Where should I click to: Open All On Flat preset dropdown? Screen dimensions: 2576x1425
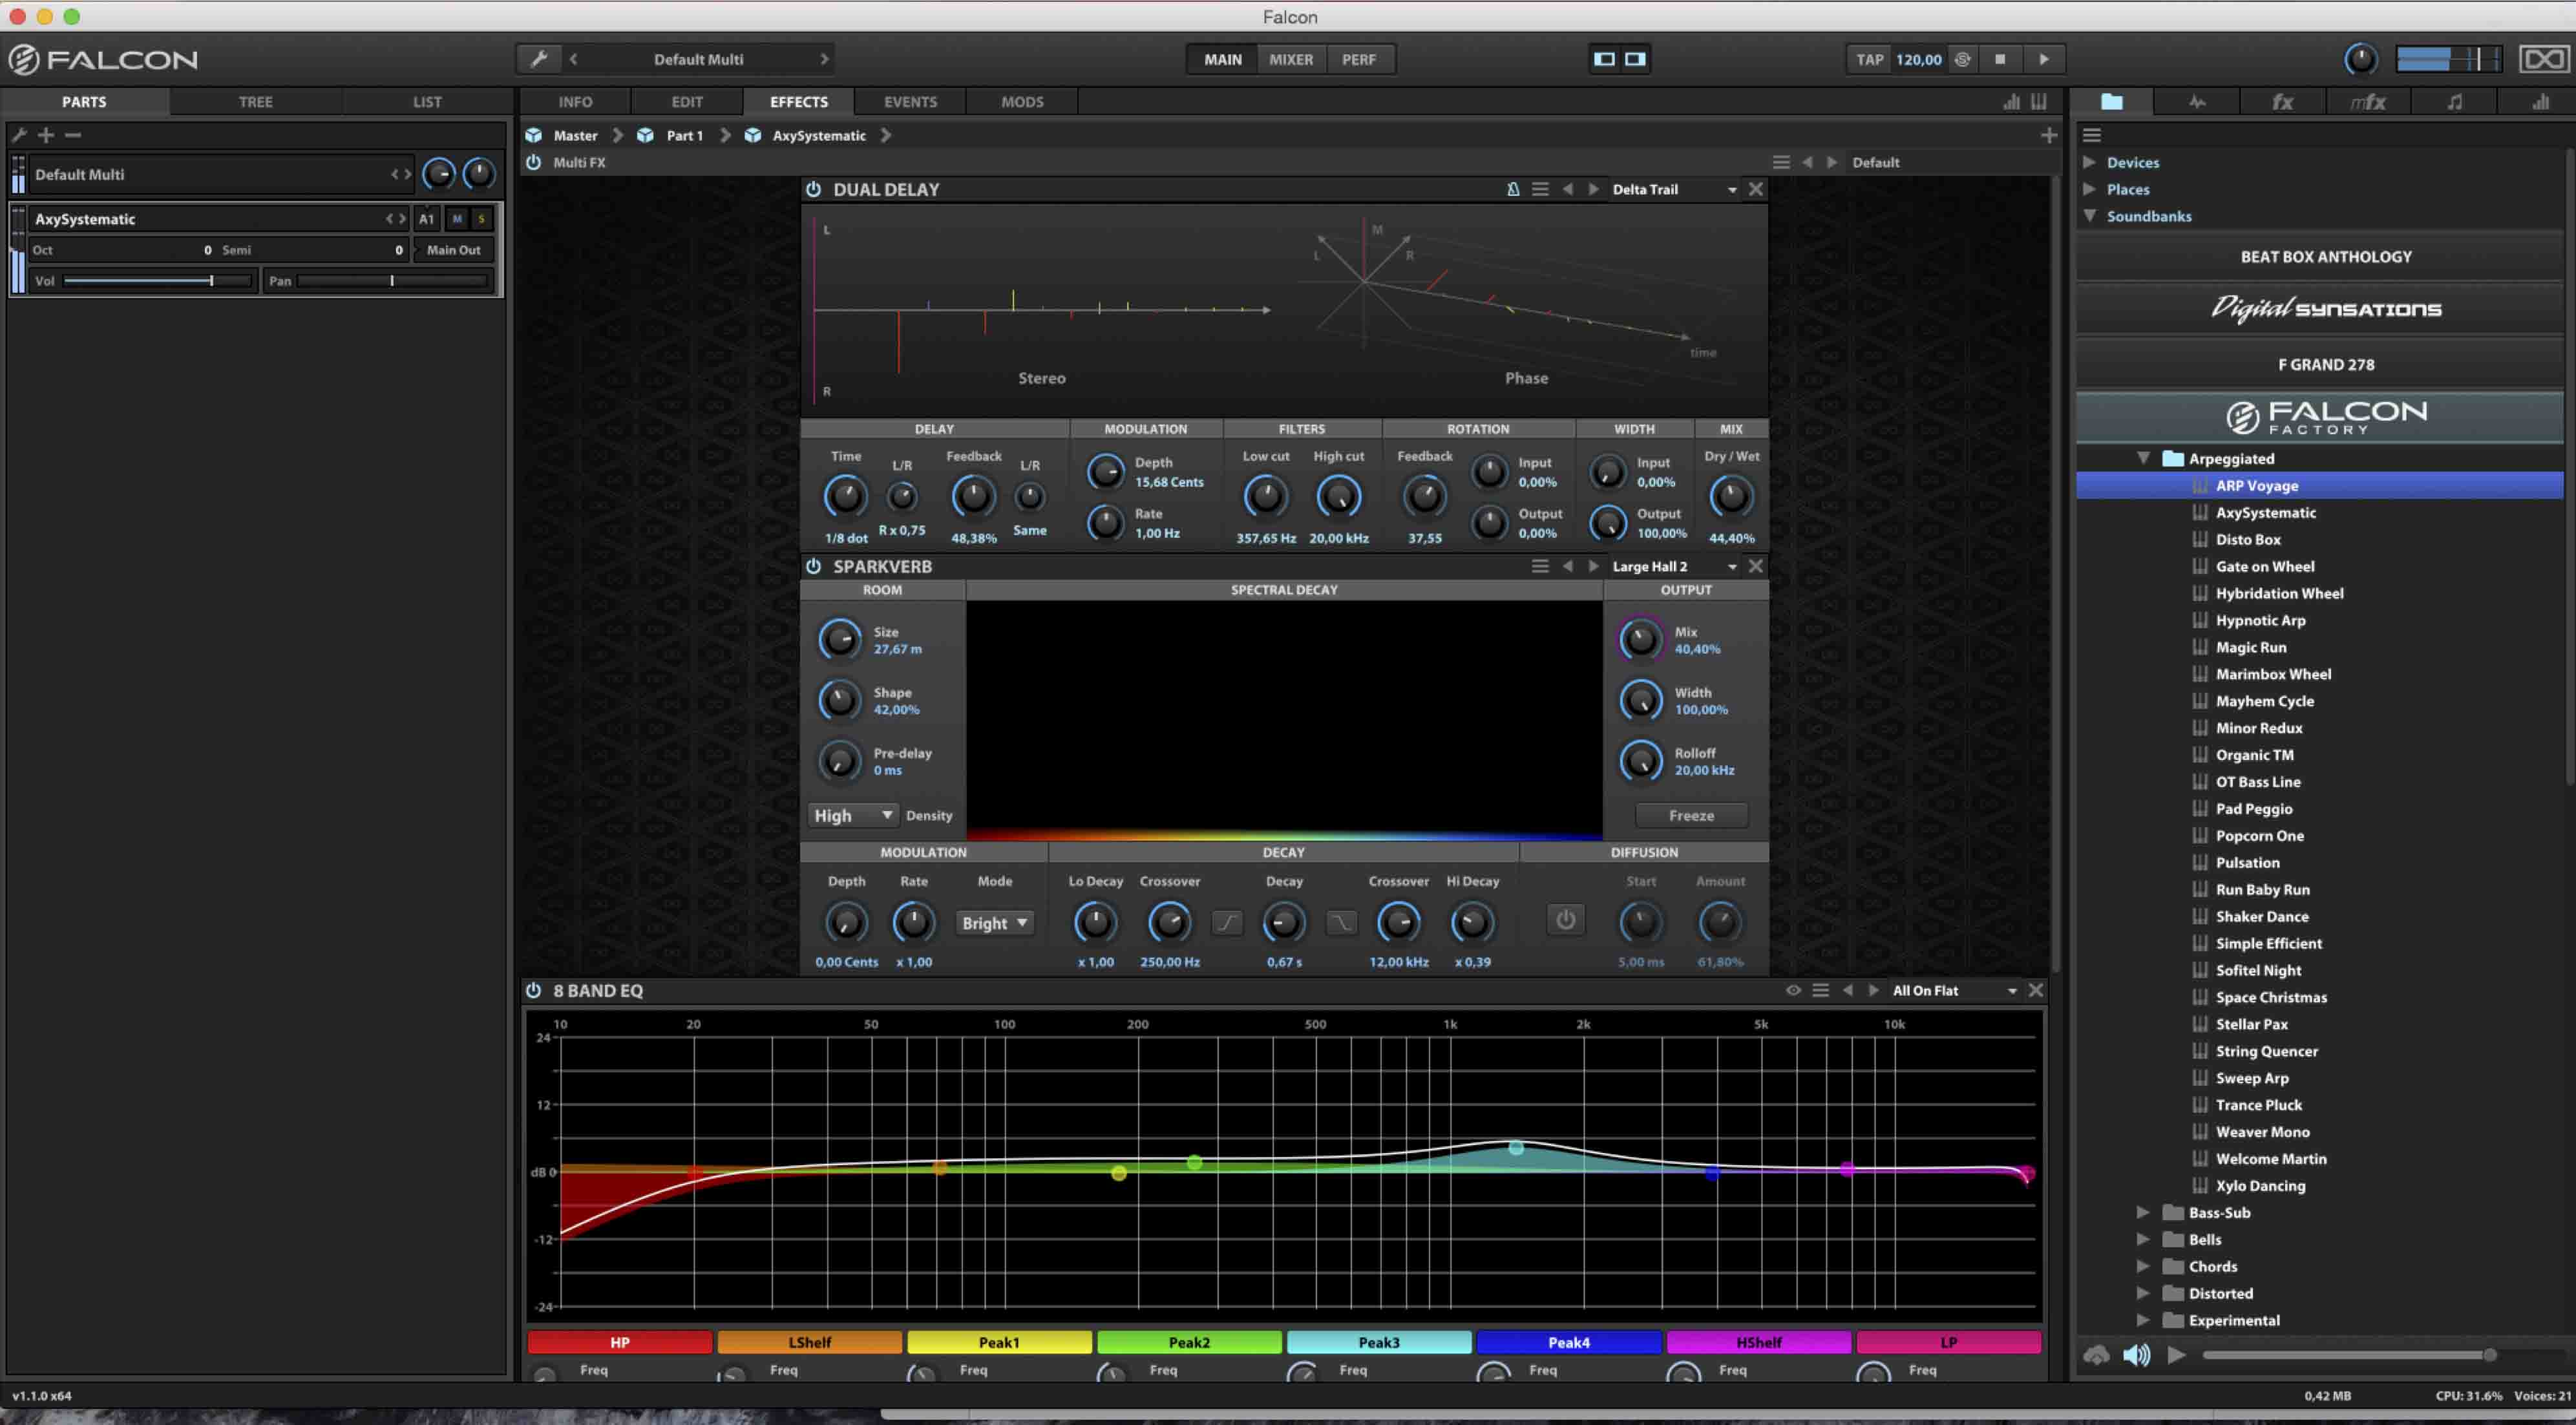pyautogui.click(x=1954, y=990)
